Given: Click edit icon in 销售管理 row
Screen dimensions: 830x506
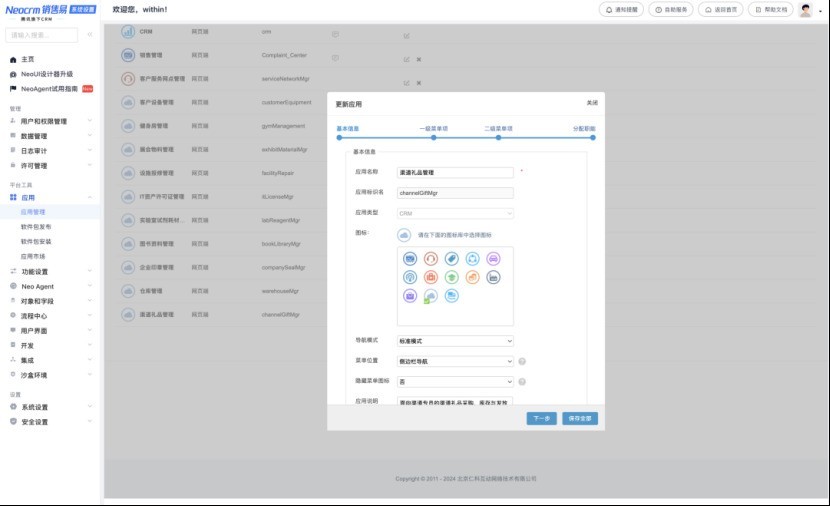Looking at the screenshot, I should coord(407,60).
